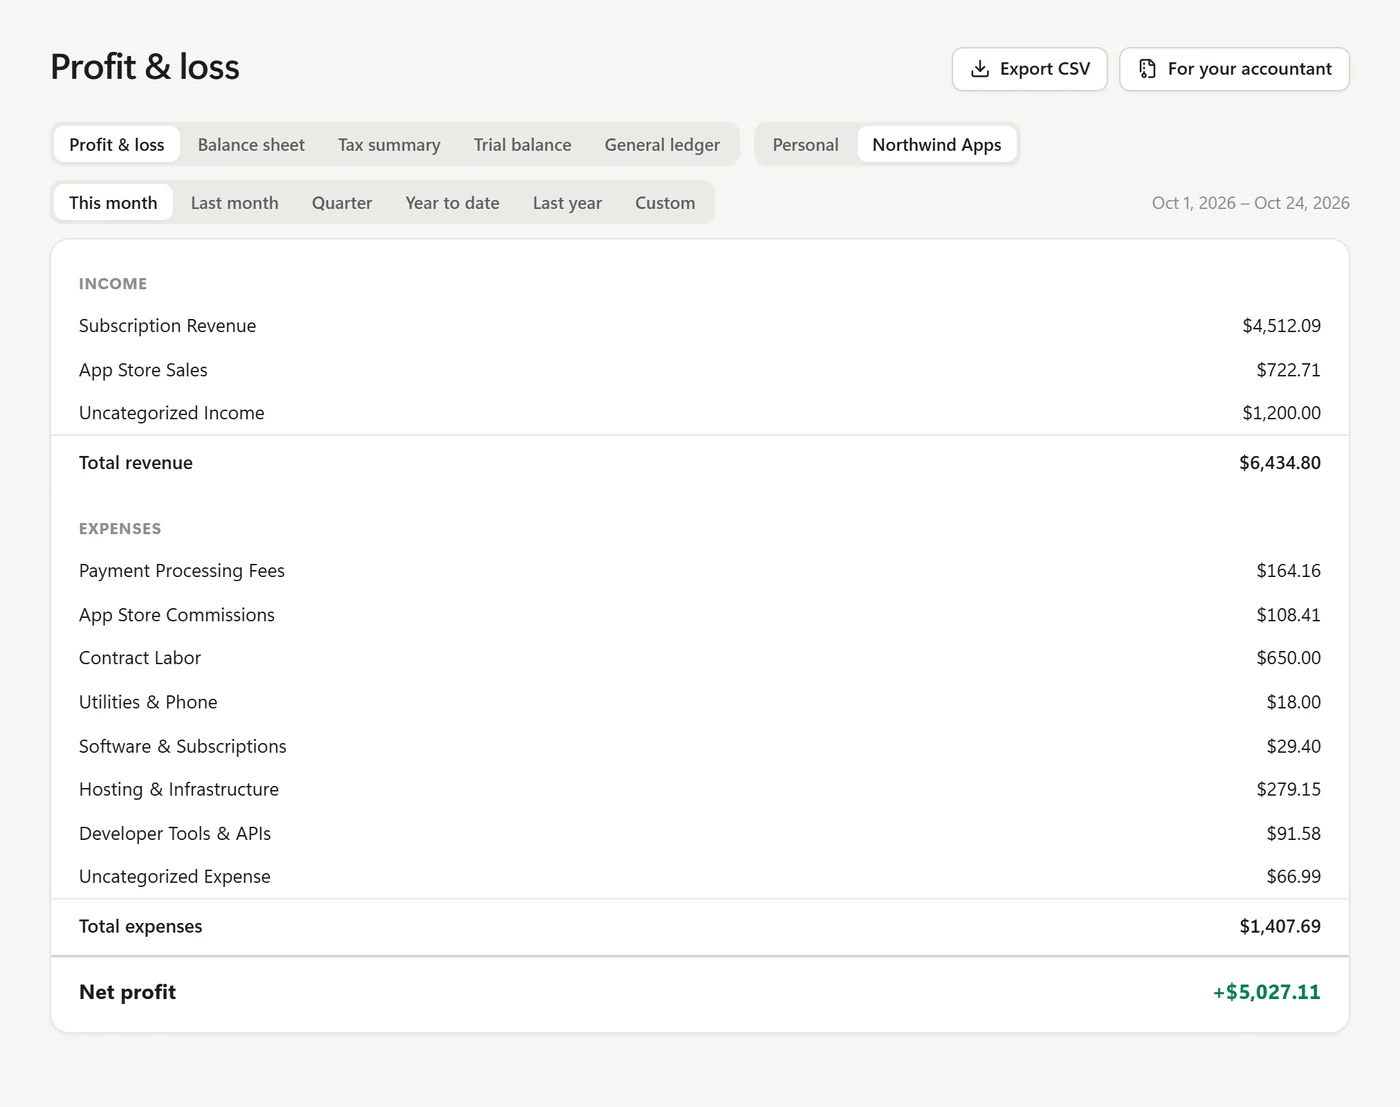Image resolution: width=1400 pixels, height=1107 pixels.
Task: Open the Uncategorized Income line
Action: pos(700,413)
